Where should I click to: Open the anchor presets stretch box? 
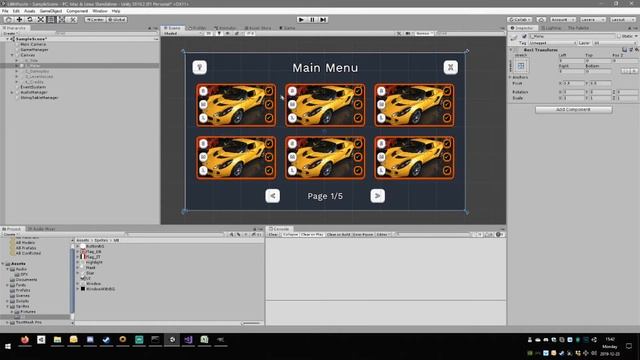[521, 65]
